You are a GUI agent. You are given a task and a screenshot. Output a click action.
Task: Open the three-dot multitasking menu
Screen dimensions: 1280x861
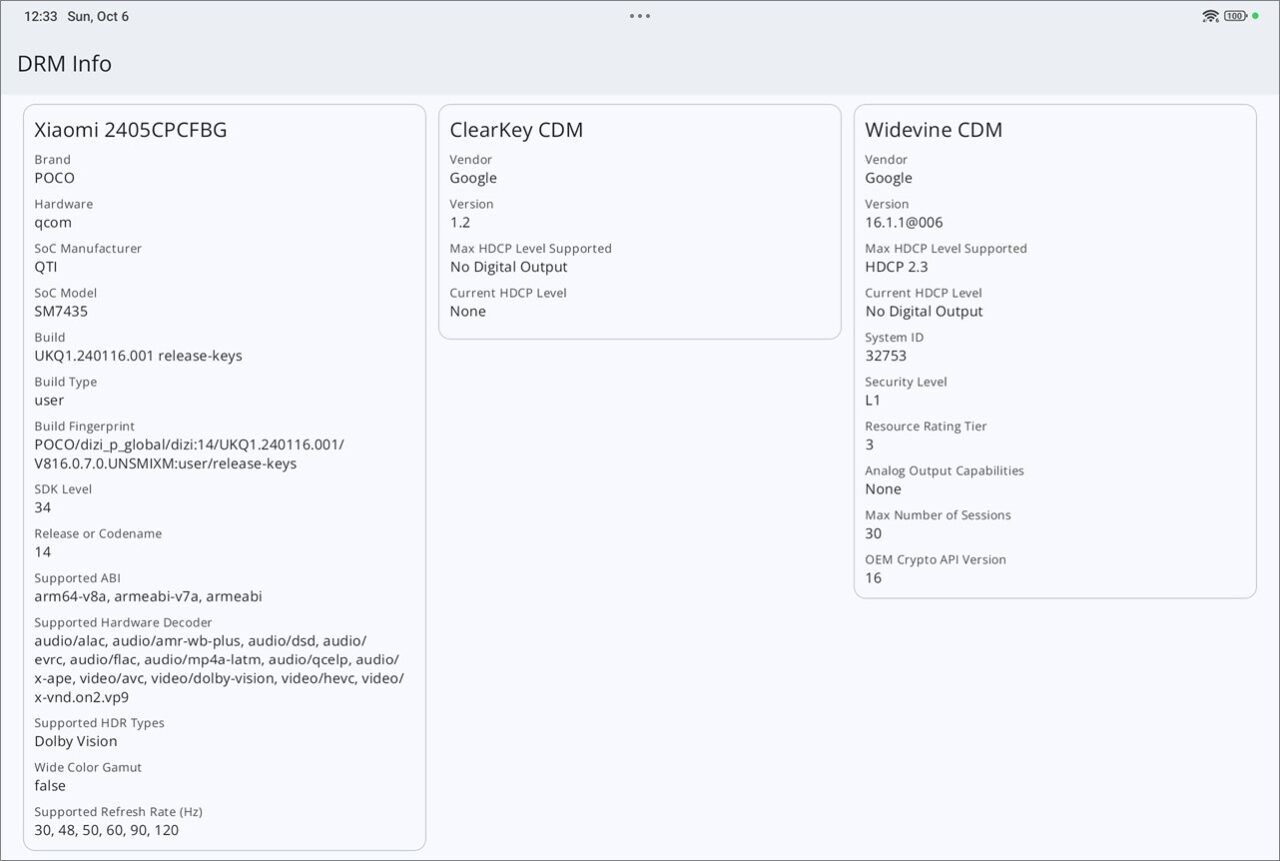tap(640, 16)
